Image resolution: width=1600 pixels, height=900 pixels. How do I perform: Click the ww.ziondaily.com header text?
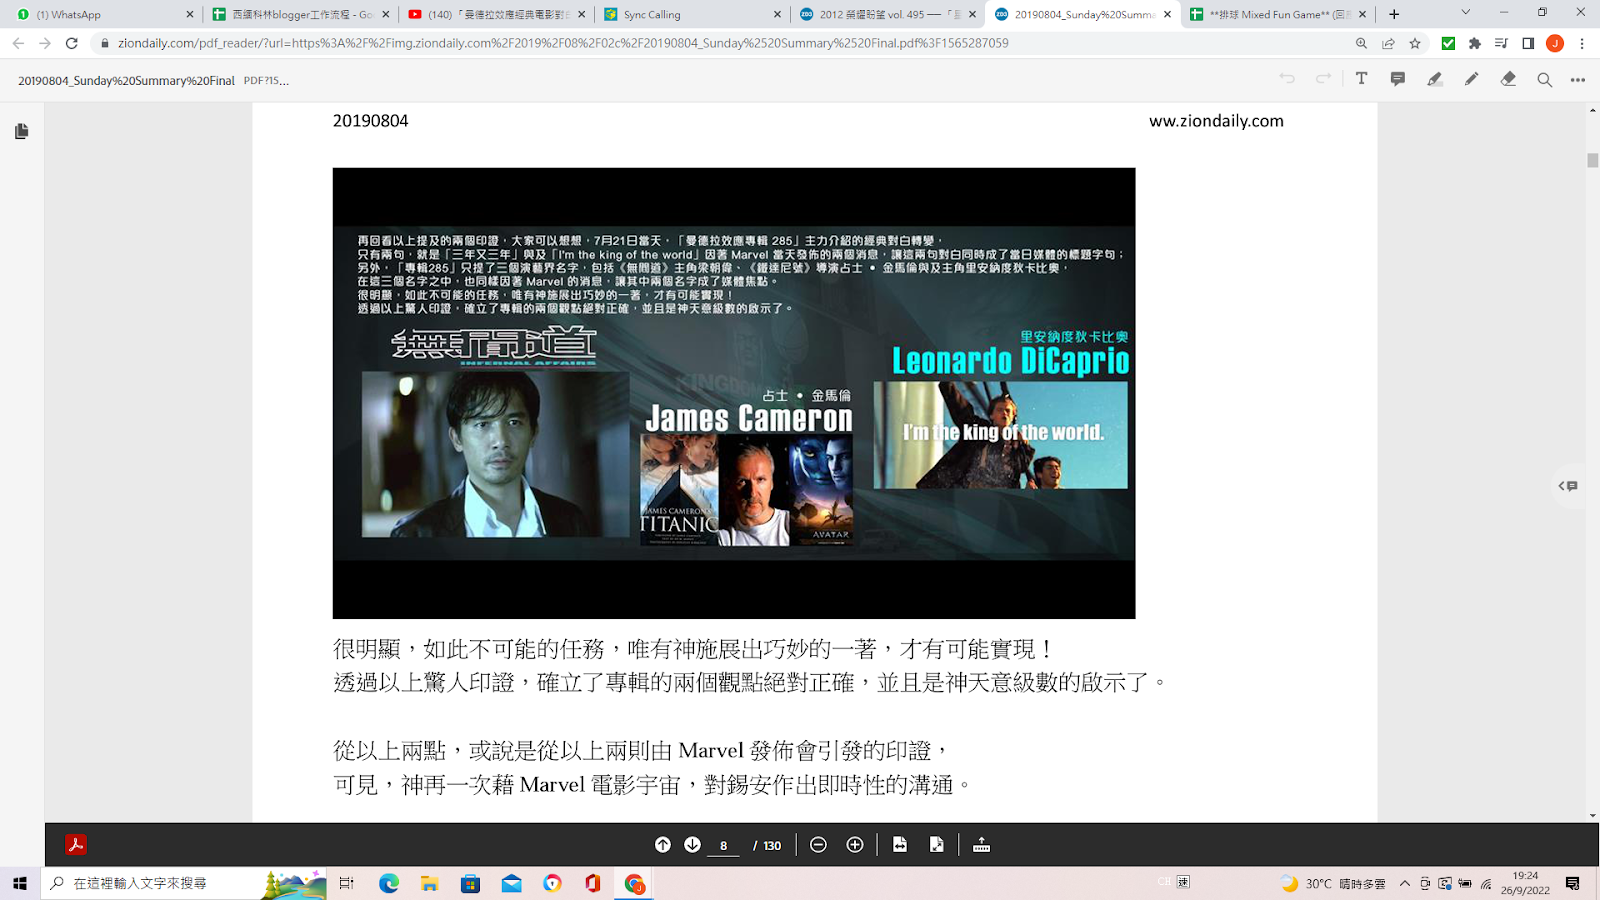pyautogui.click(x=1216, y=121)
